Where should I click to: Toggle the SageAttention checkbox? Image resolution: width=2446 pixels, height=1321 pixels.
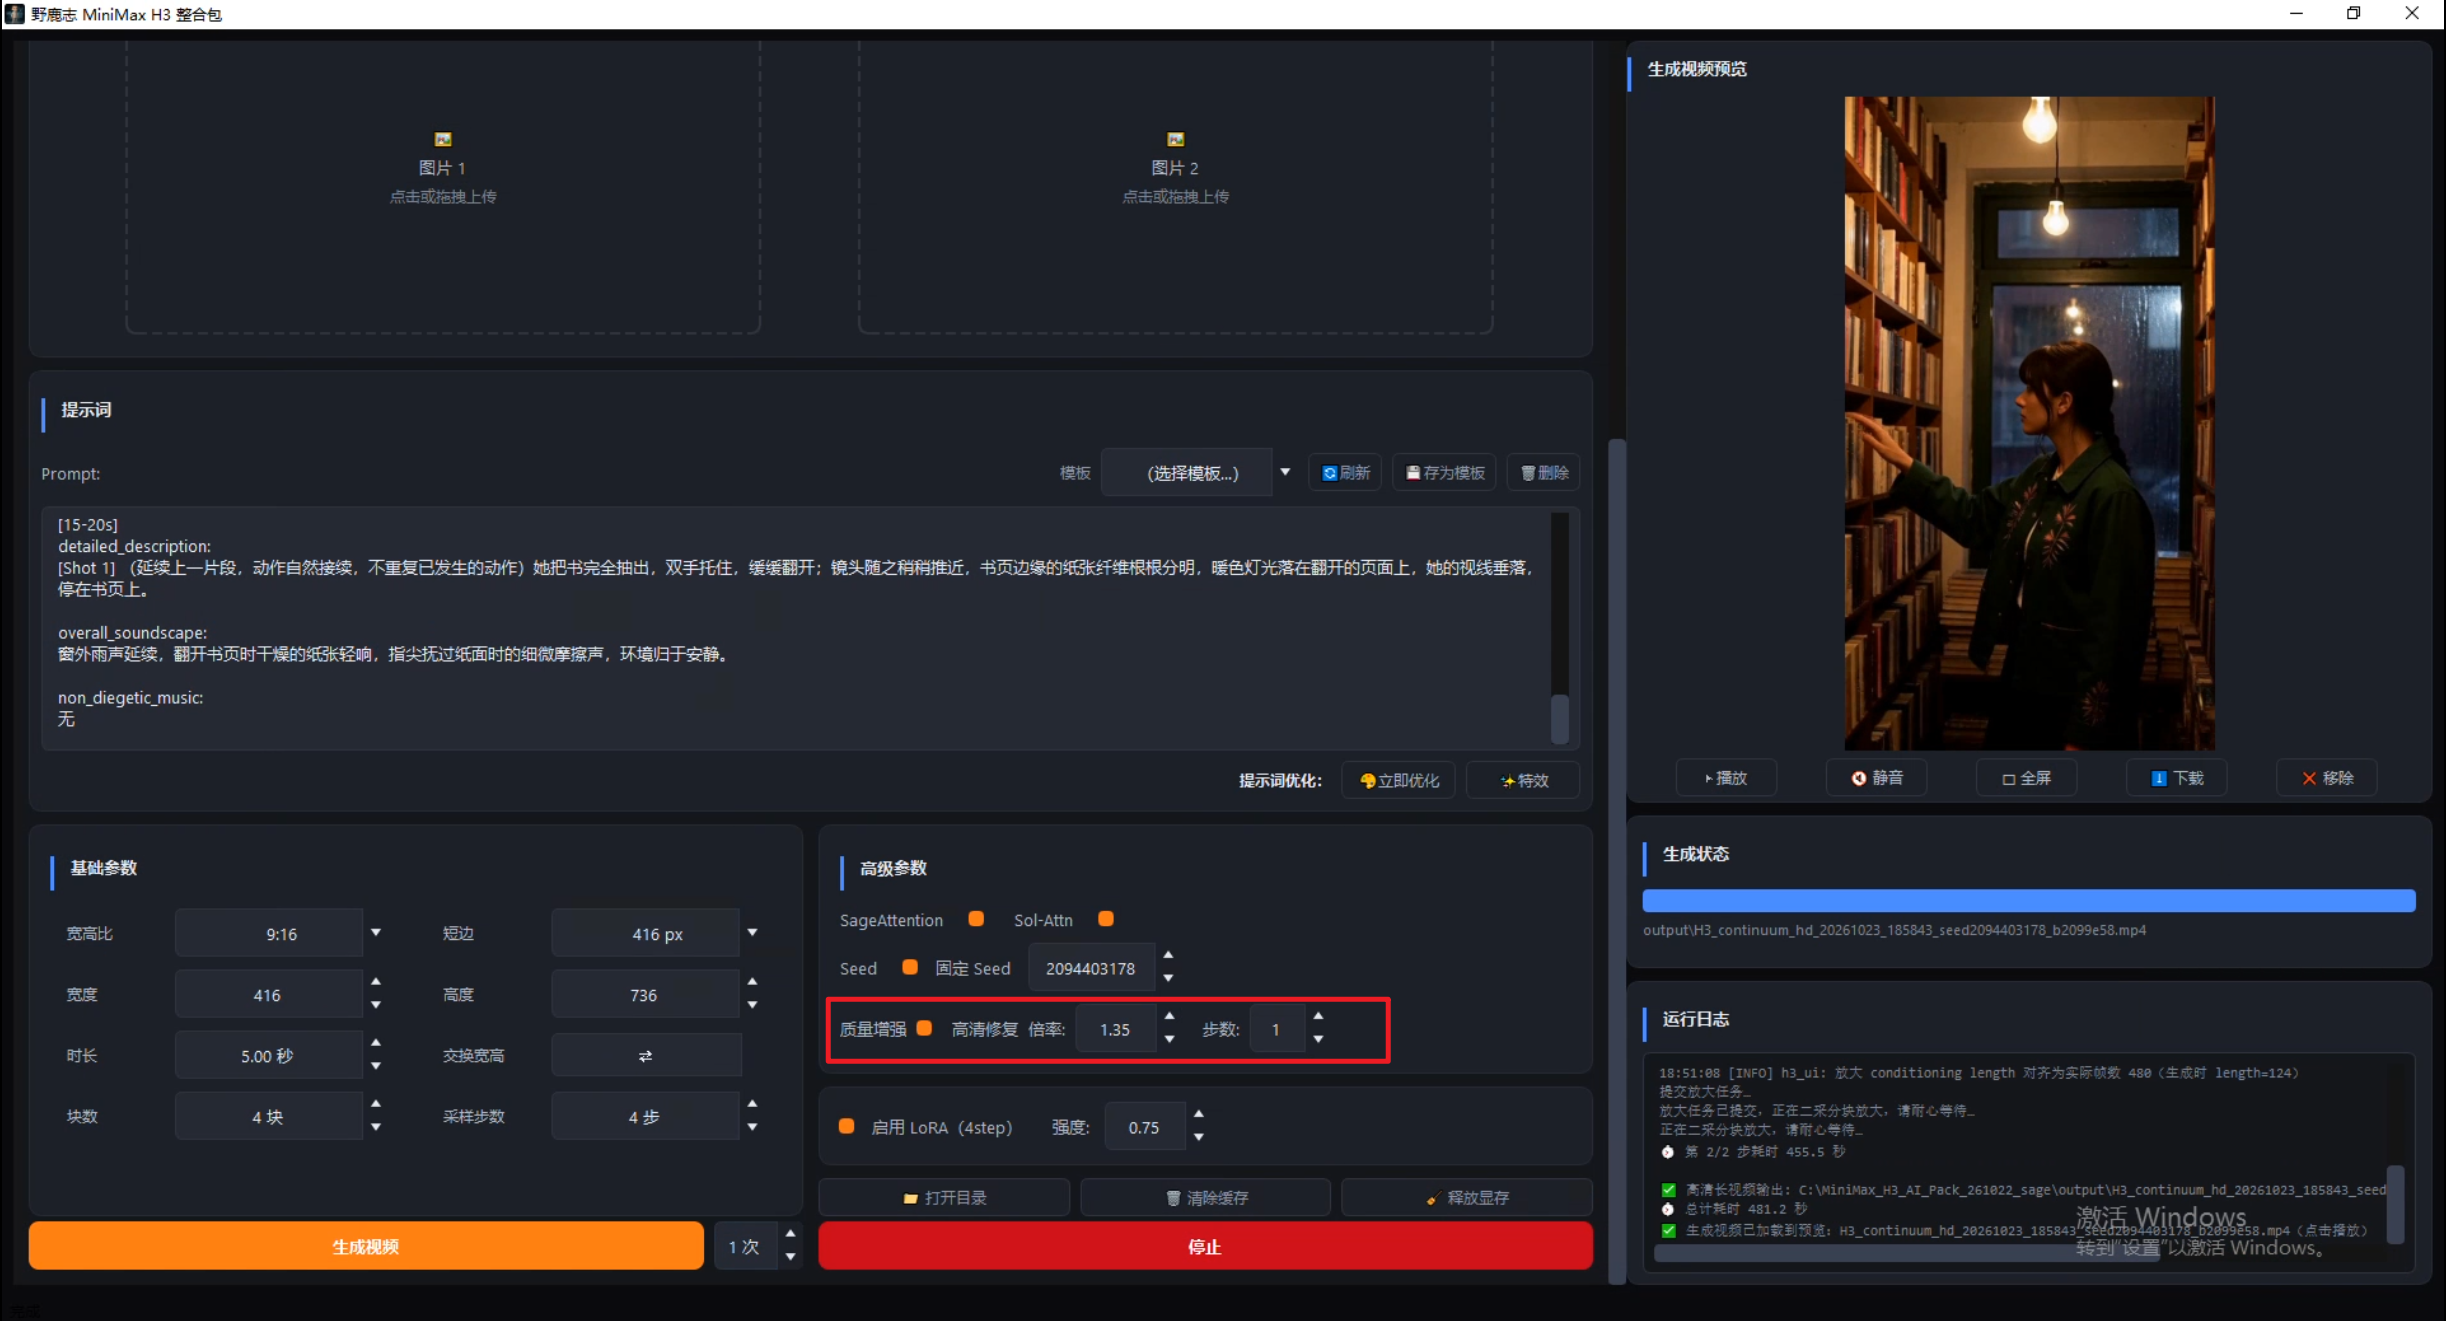976,918
